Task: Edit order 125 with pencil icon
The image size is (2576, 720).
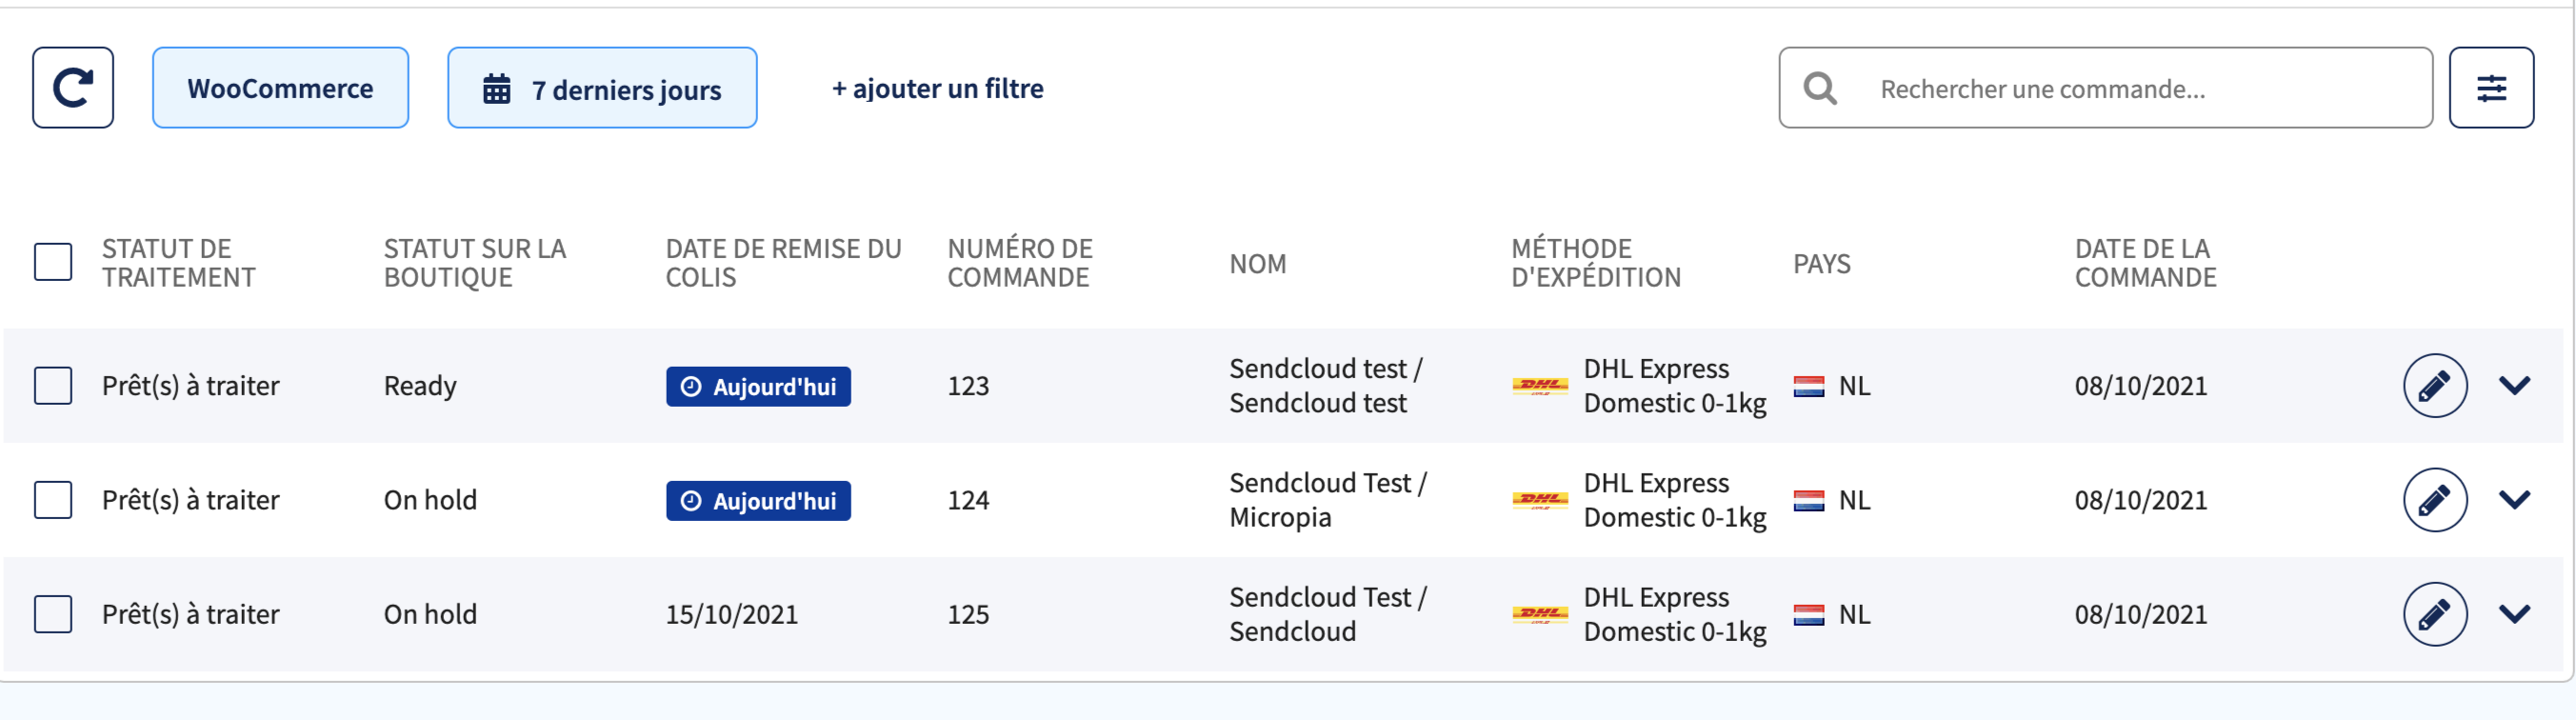Action: [2435, 614]
